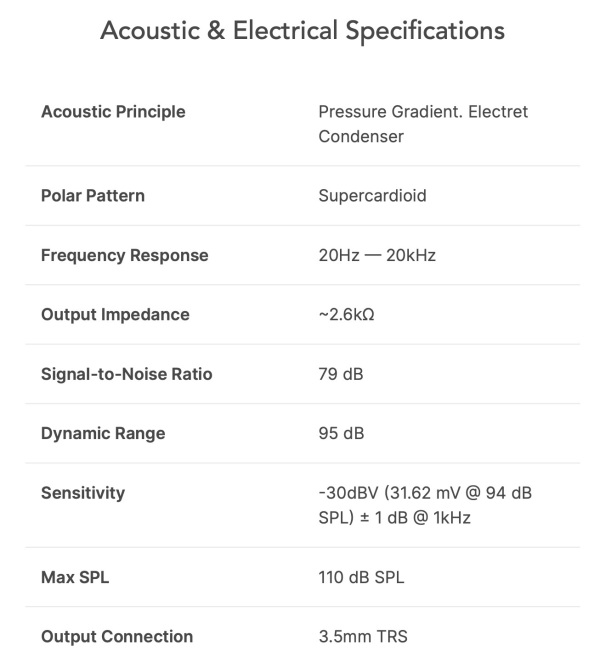Click the Acoustic & Electrical Specifications heading

pos(302,31)
